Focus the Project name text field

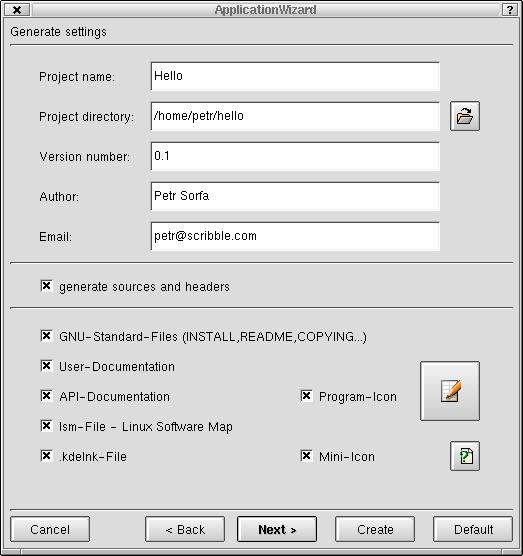coord(295,76)
